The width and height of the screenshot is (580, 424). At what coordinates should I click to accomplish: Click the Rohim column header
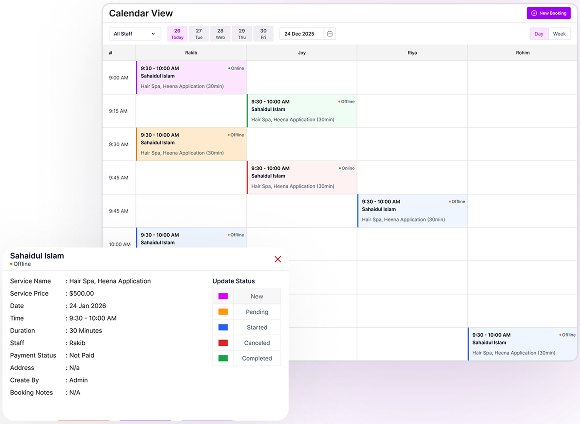[523, 53]
